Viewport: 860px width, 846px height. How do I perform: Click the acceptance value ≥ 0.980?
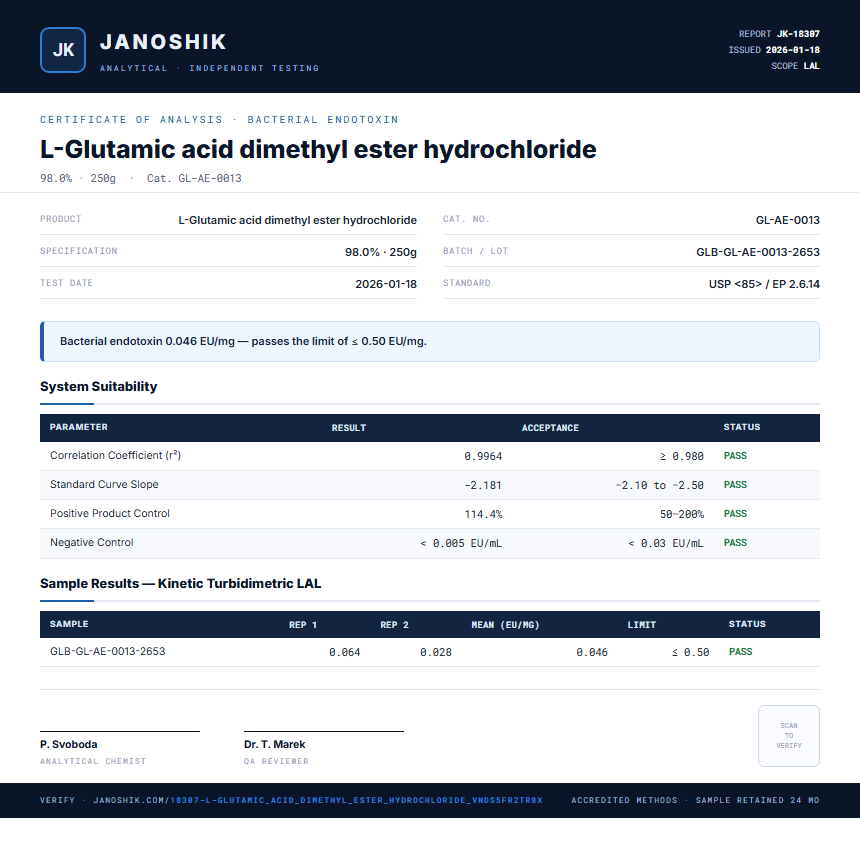point(681,456)
